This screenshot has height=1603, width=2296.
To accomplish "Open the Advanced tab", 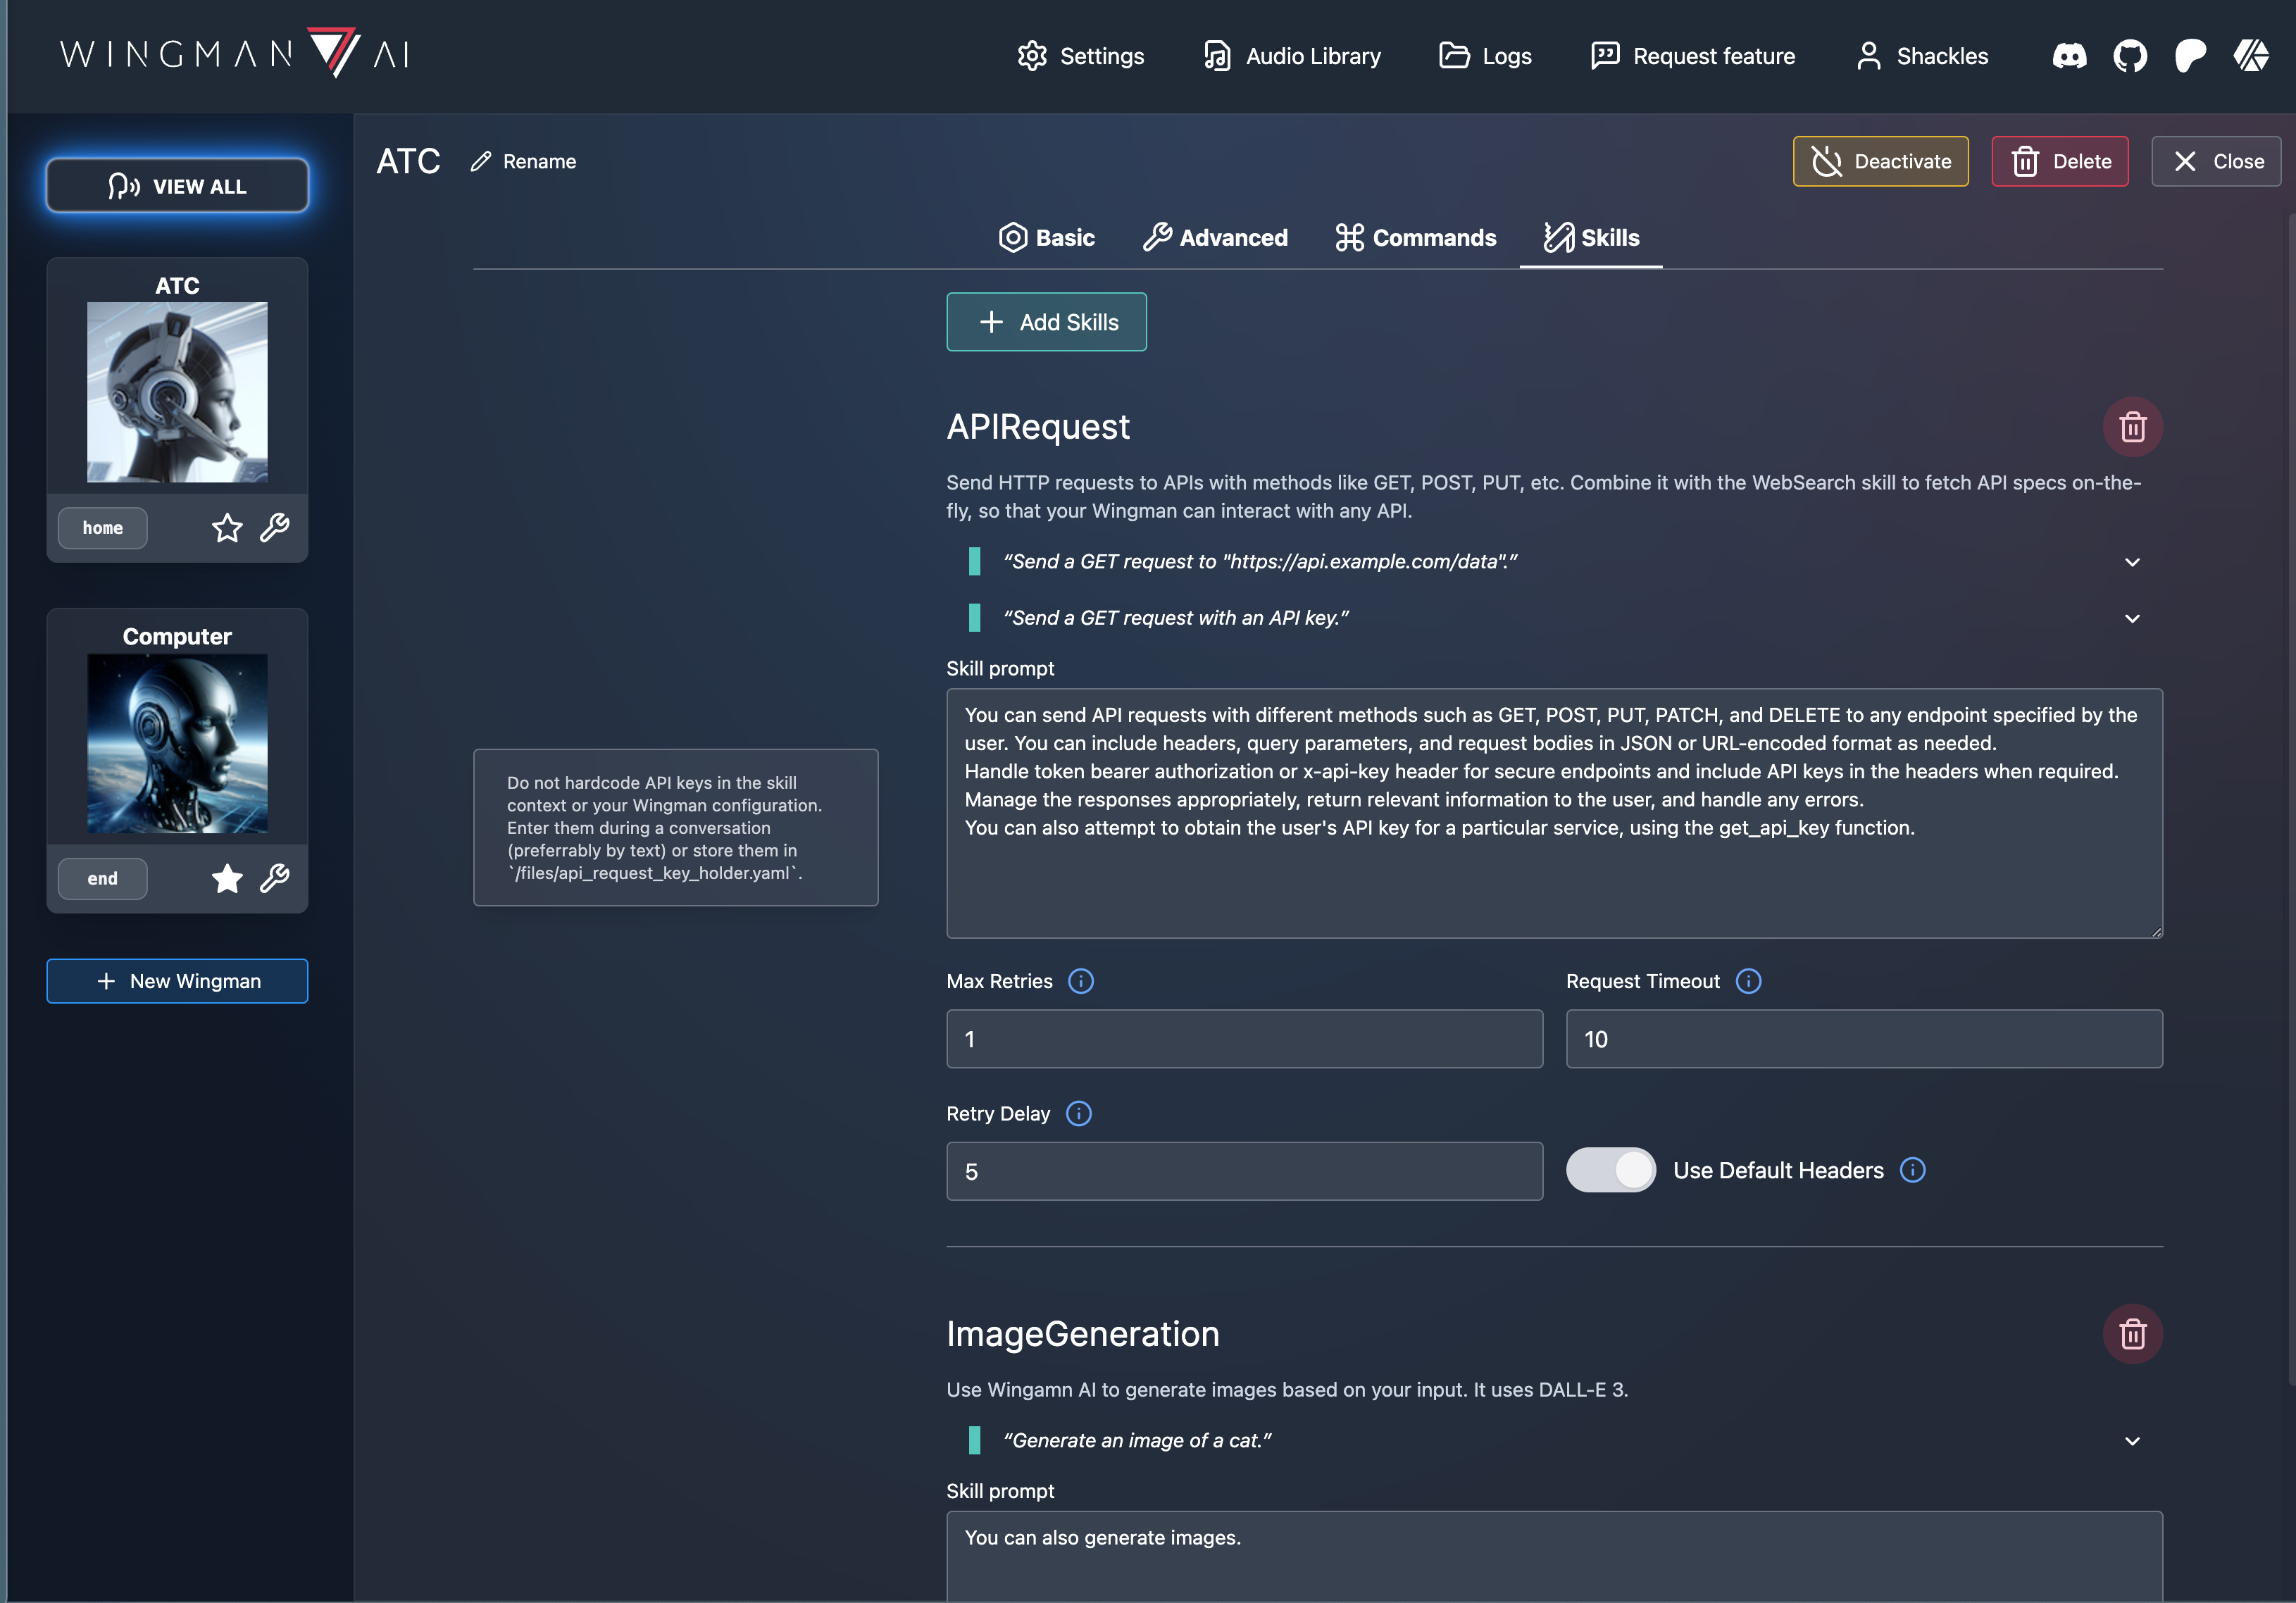I will (x=1215, y=238).
